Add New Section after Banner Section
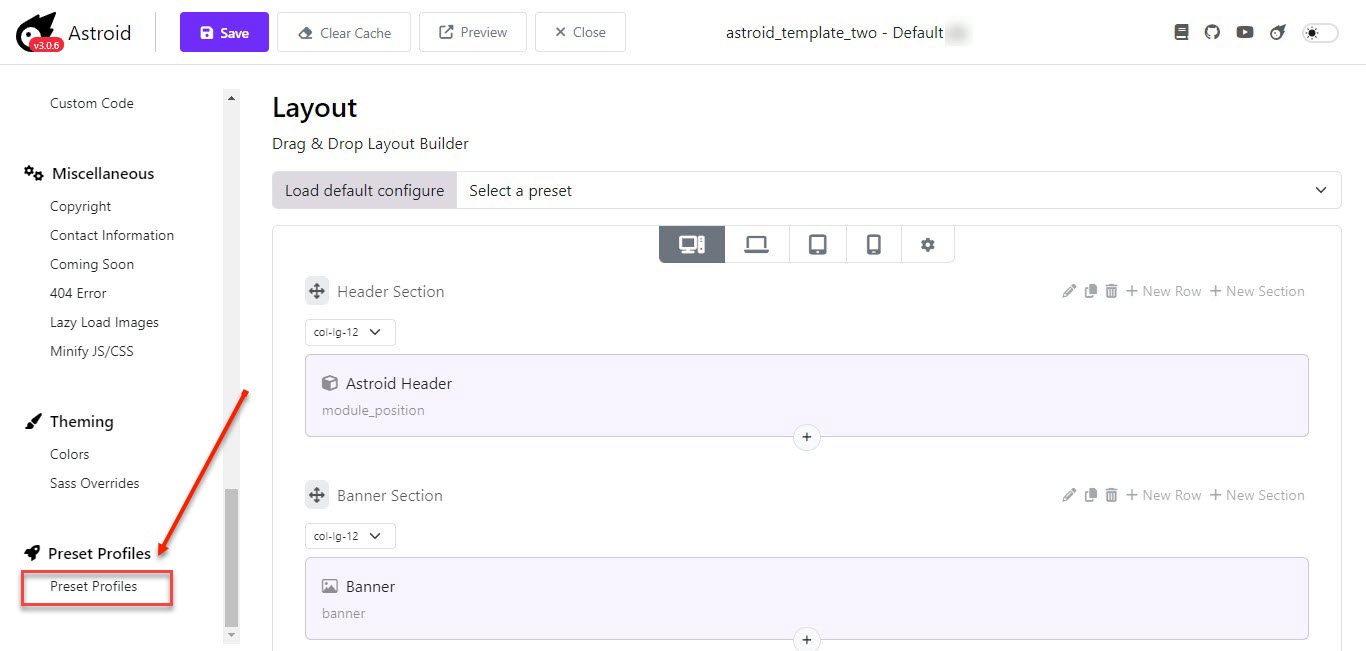 [1257, 495]
